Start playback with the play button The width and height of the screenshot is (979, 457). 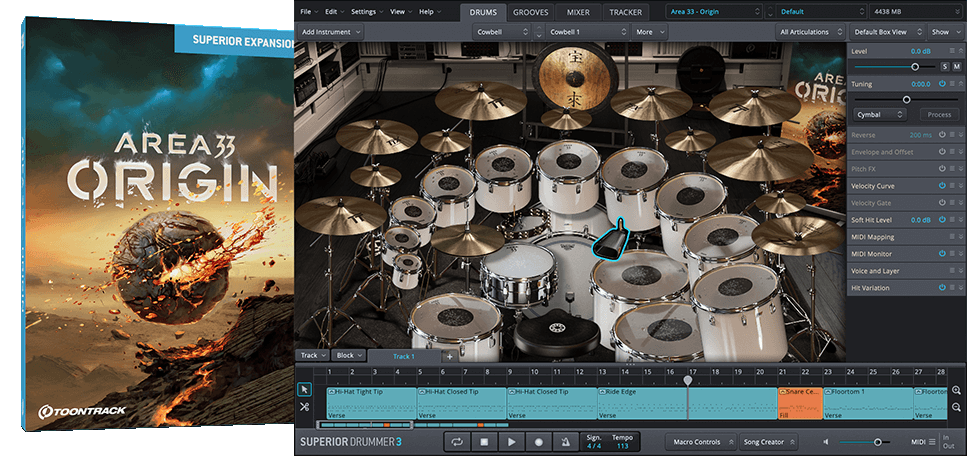[x=511, y=442]
